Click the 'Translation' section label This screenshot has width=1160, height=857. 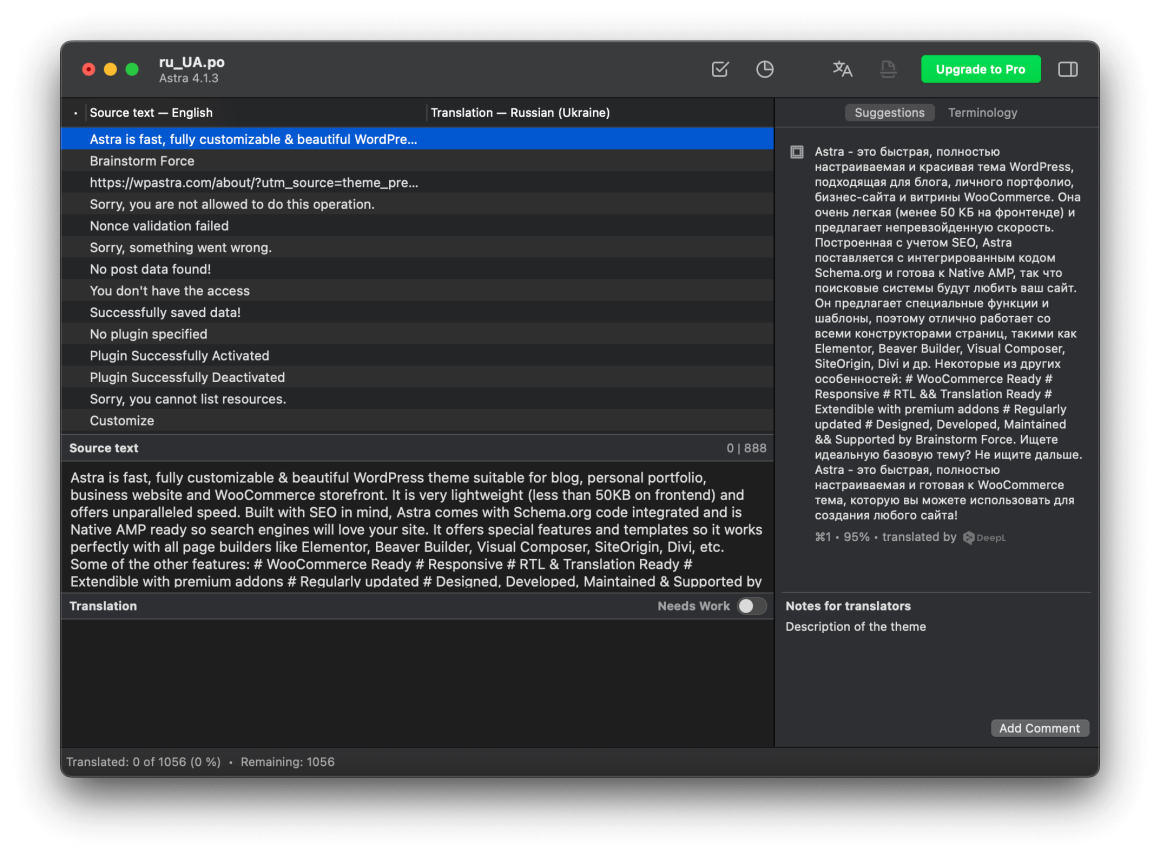[103, 606]
